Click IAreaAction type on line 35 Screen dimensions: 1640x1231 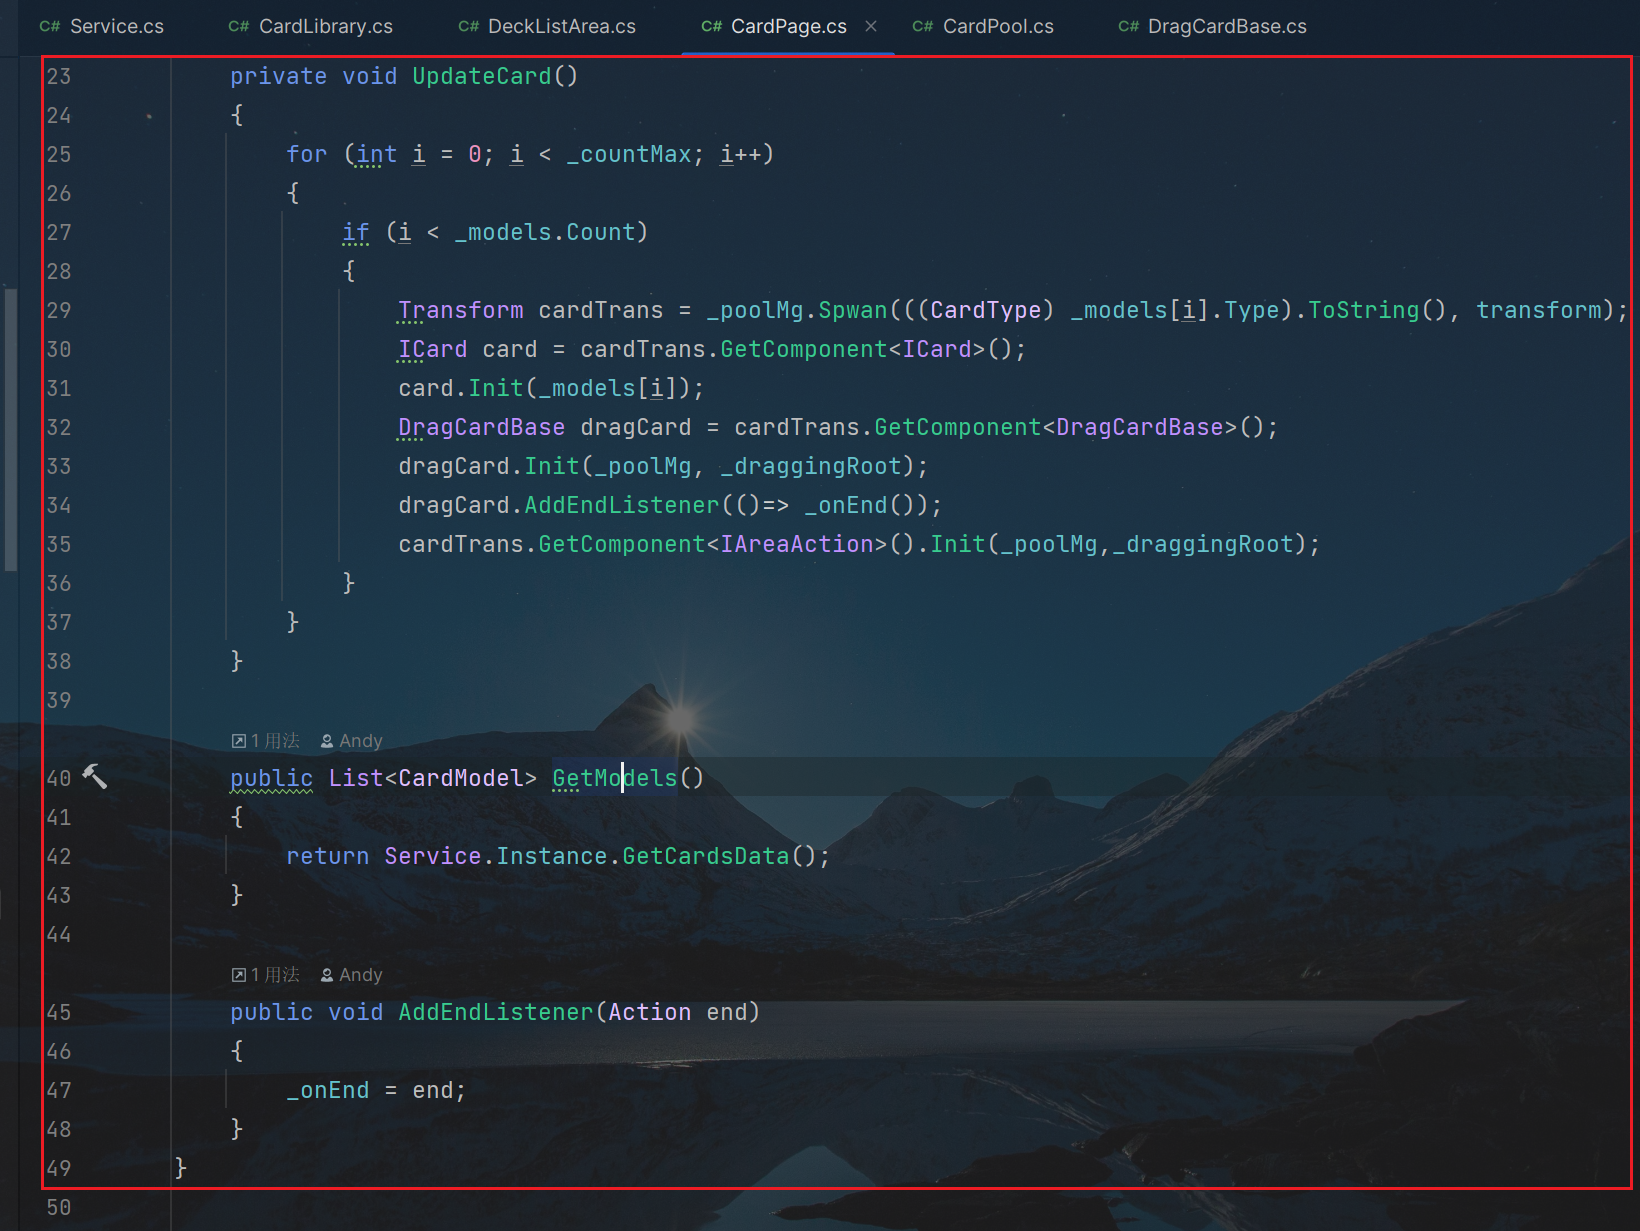pyautogui.click(x=797, y=544)
